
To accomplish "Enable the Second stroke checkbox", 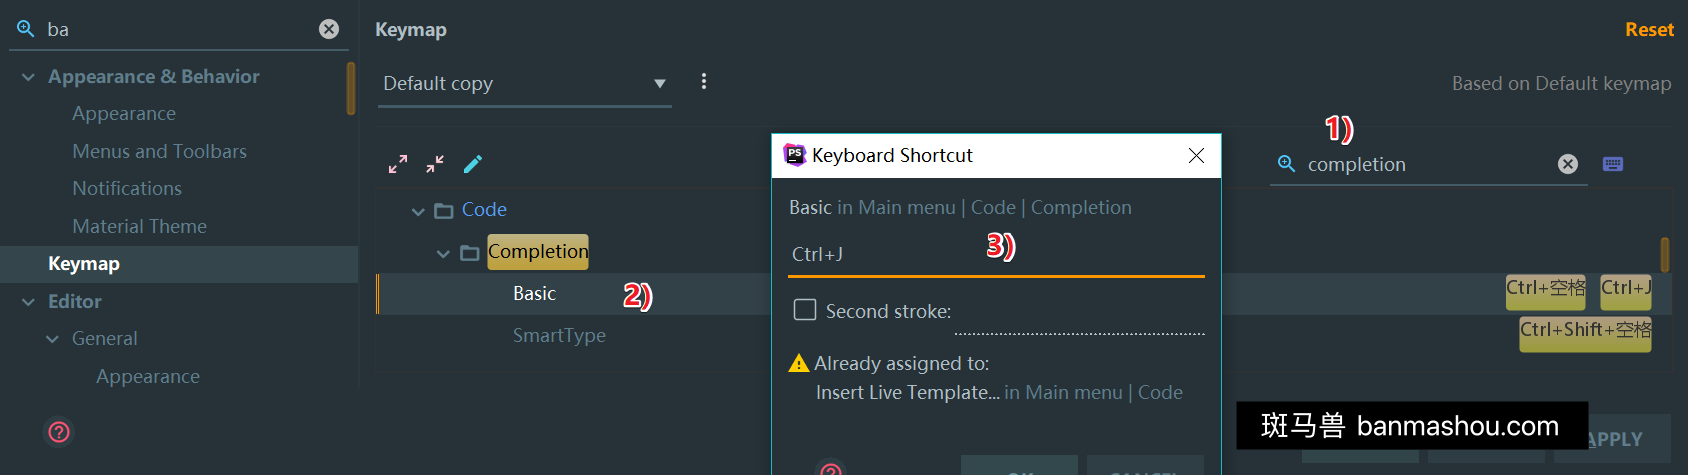I will (x=805, y=310).
